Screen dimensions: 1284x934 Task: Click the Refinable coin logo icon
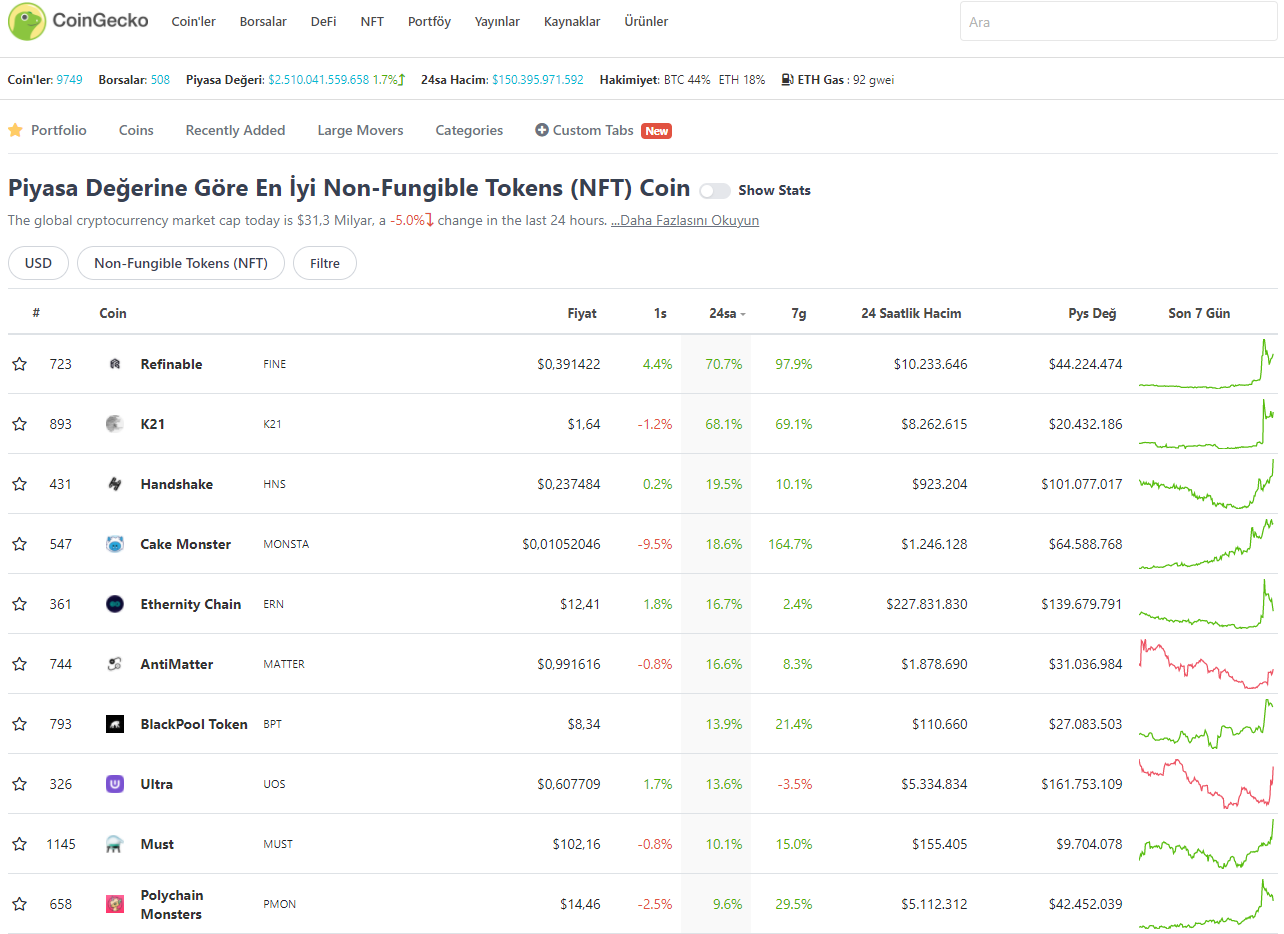[x=115, y=364]
